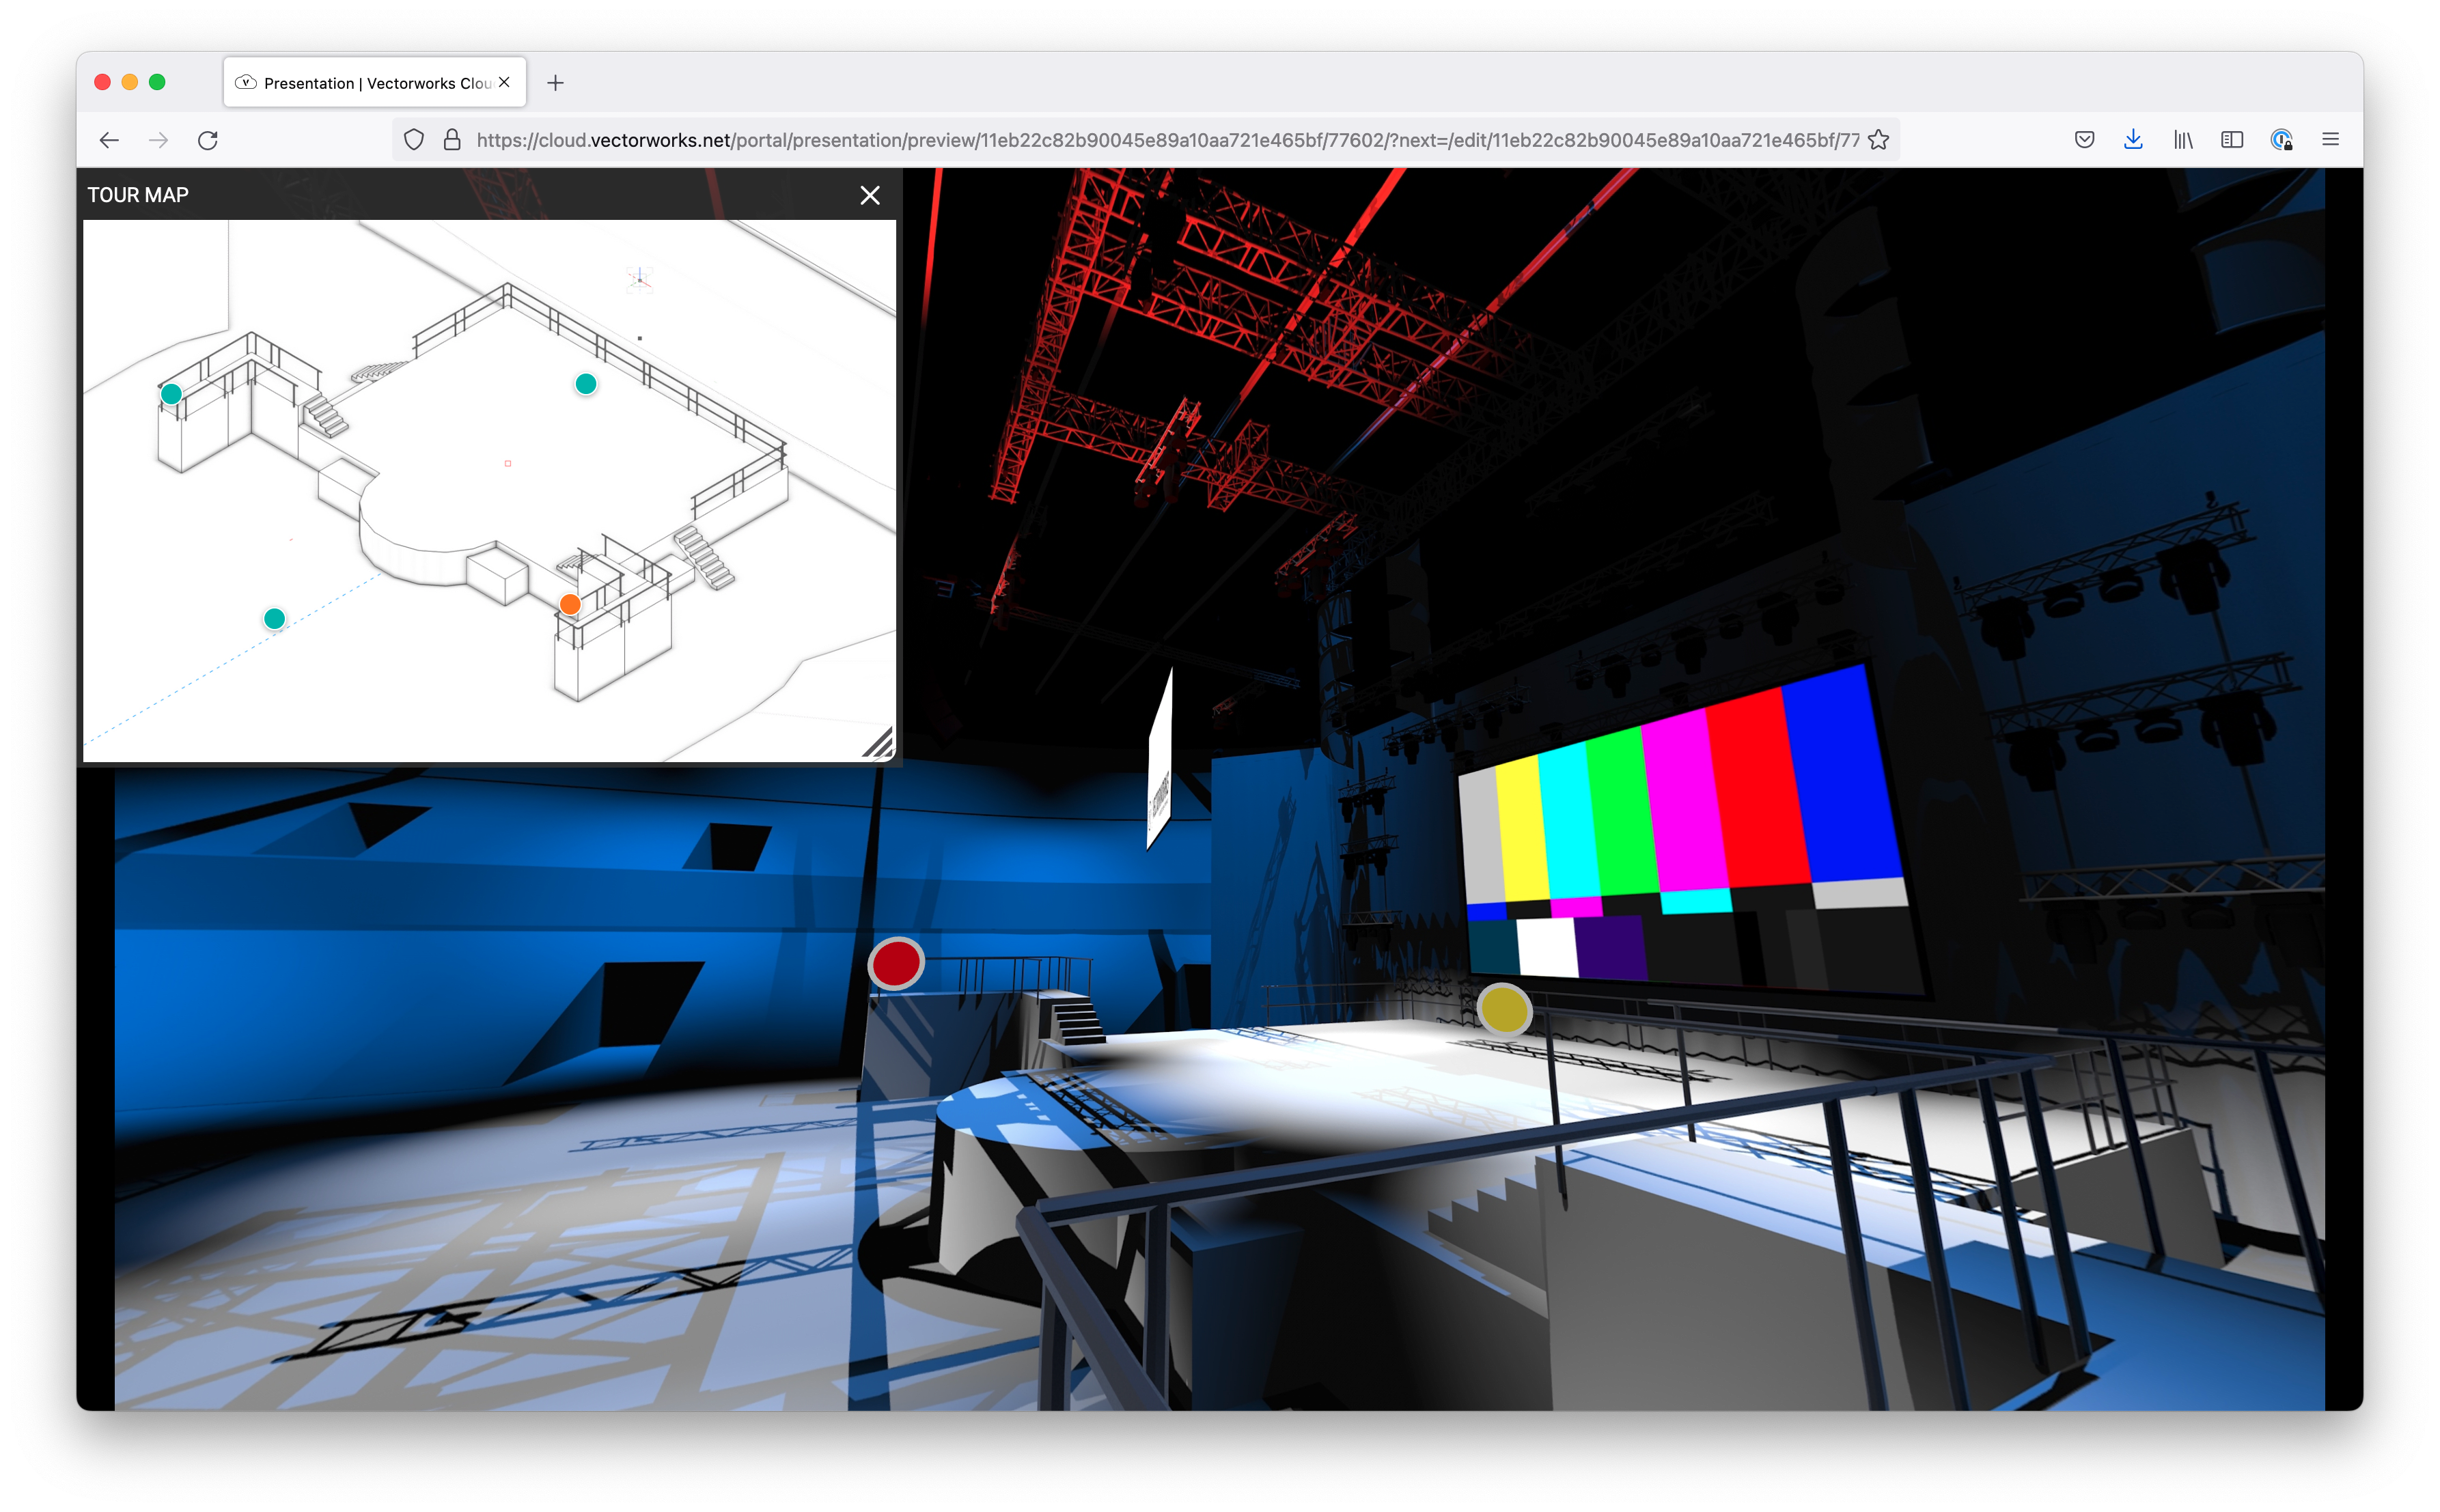The image size is (2440, 1512).
Task: Go forward in browser history
Action: pos(158,140)
